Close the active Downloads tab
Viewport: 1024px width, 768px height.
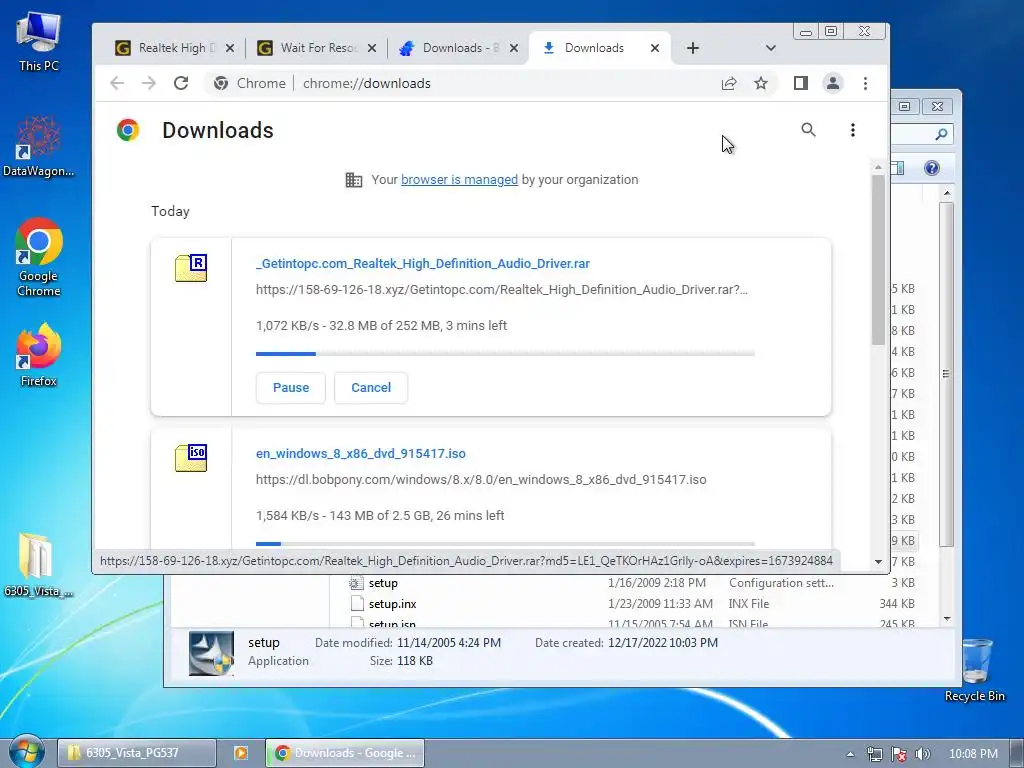click(655, 48)
